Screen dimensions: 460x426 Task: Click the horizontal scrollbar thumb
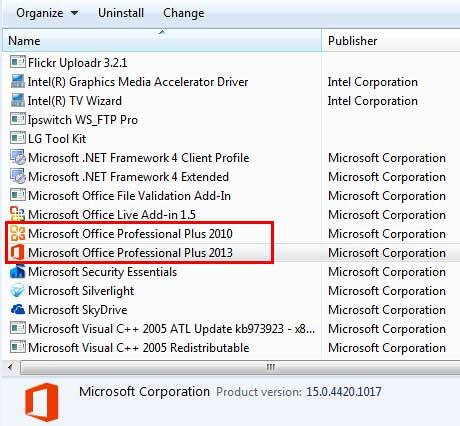(x=240, y=368)
